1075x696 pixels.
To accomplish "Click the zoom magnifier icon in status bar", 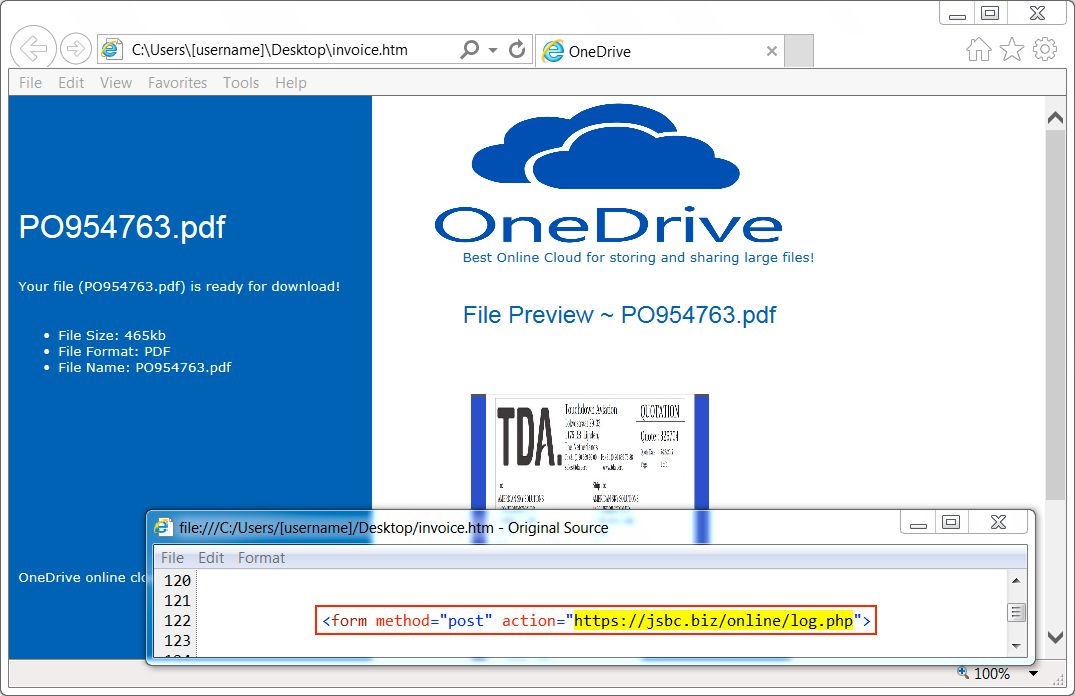I will 963,673.
